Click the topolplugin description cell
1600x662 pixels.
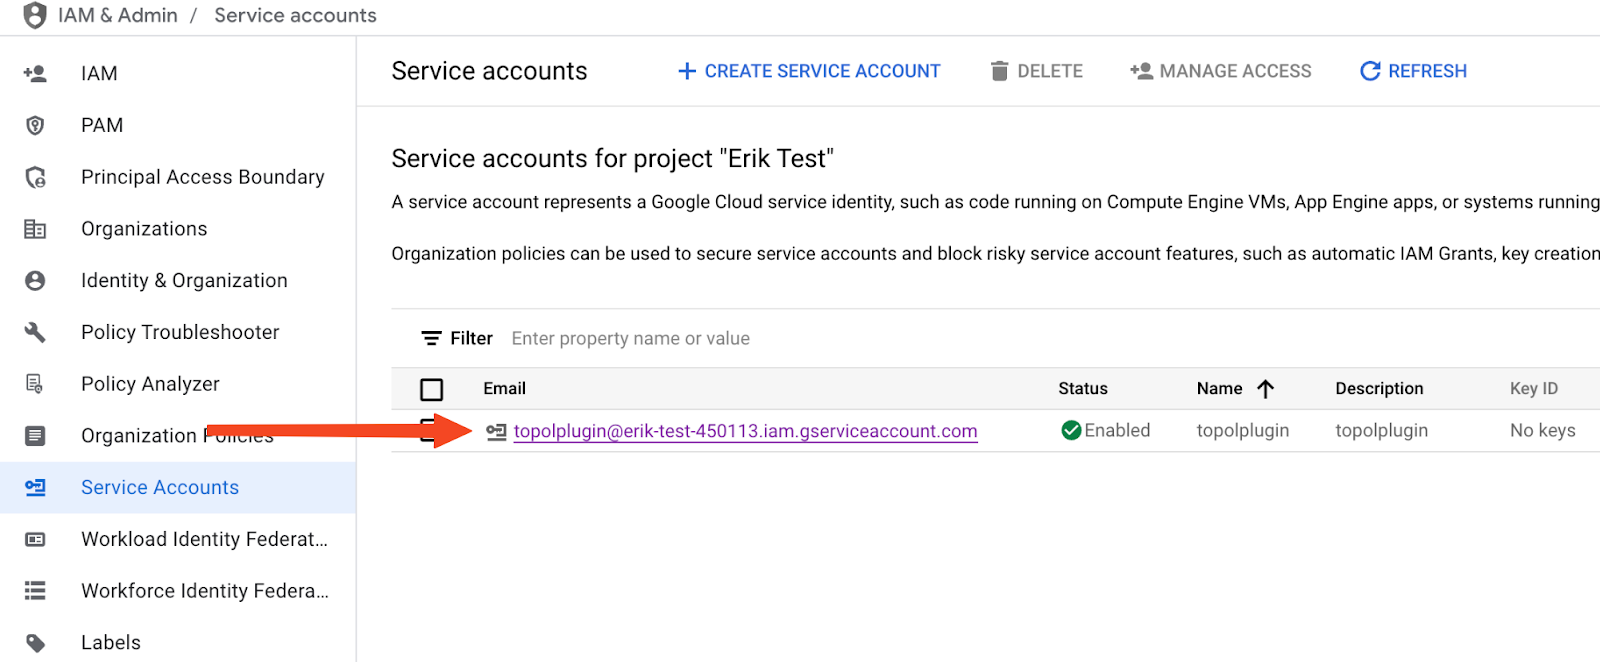(x=1382, y=431)
